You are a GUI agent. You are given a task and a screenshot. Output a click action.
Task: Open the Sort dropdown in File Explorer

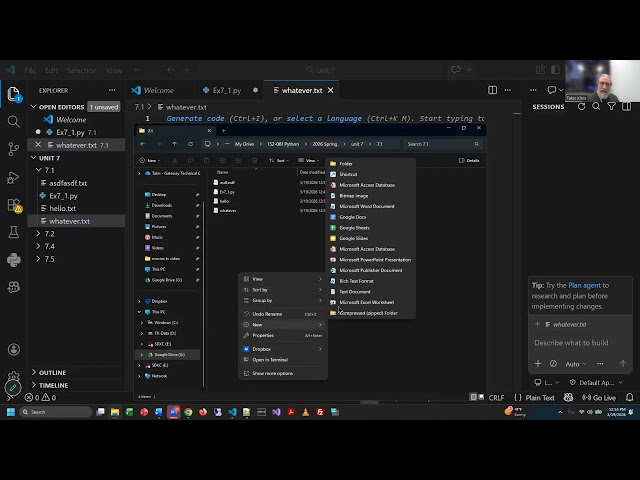point(279,160)
